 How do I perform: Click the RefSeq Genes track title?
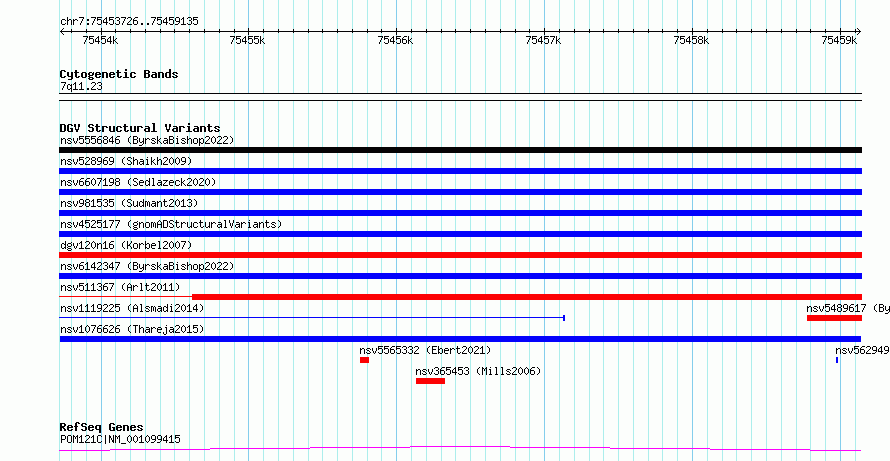coord(102,427)
